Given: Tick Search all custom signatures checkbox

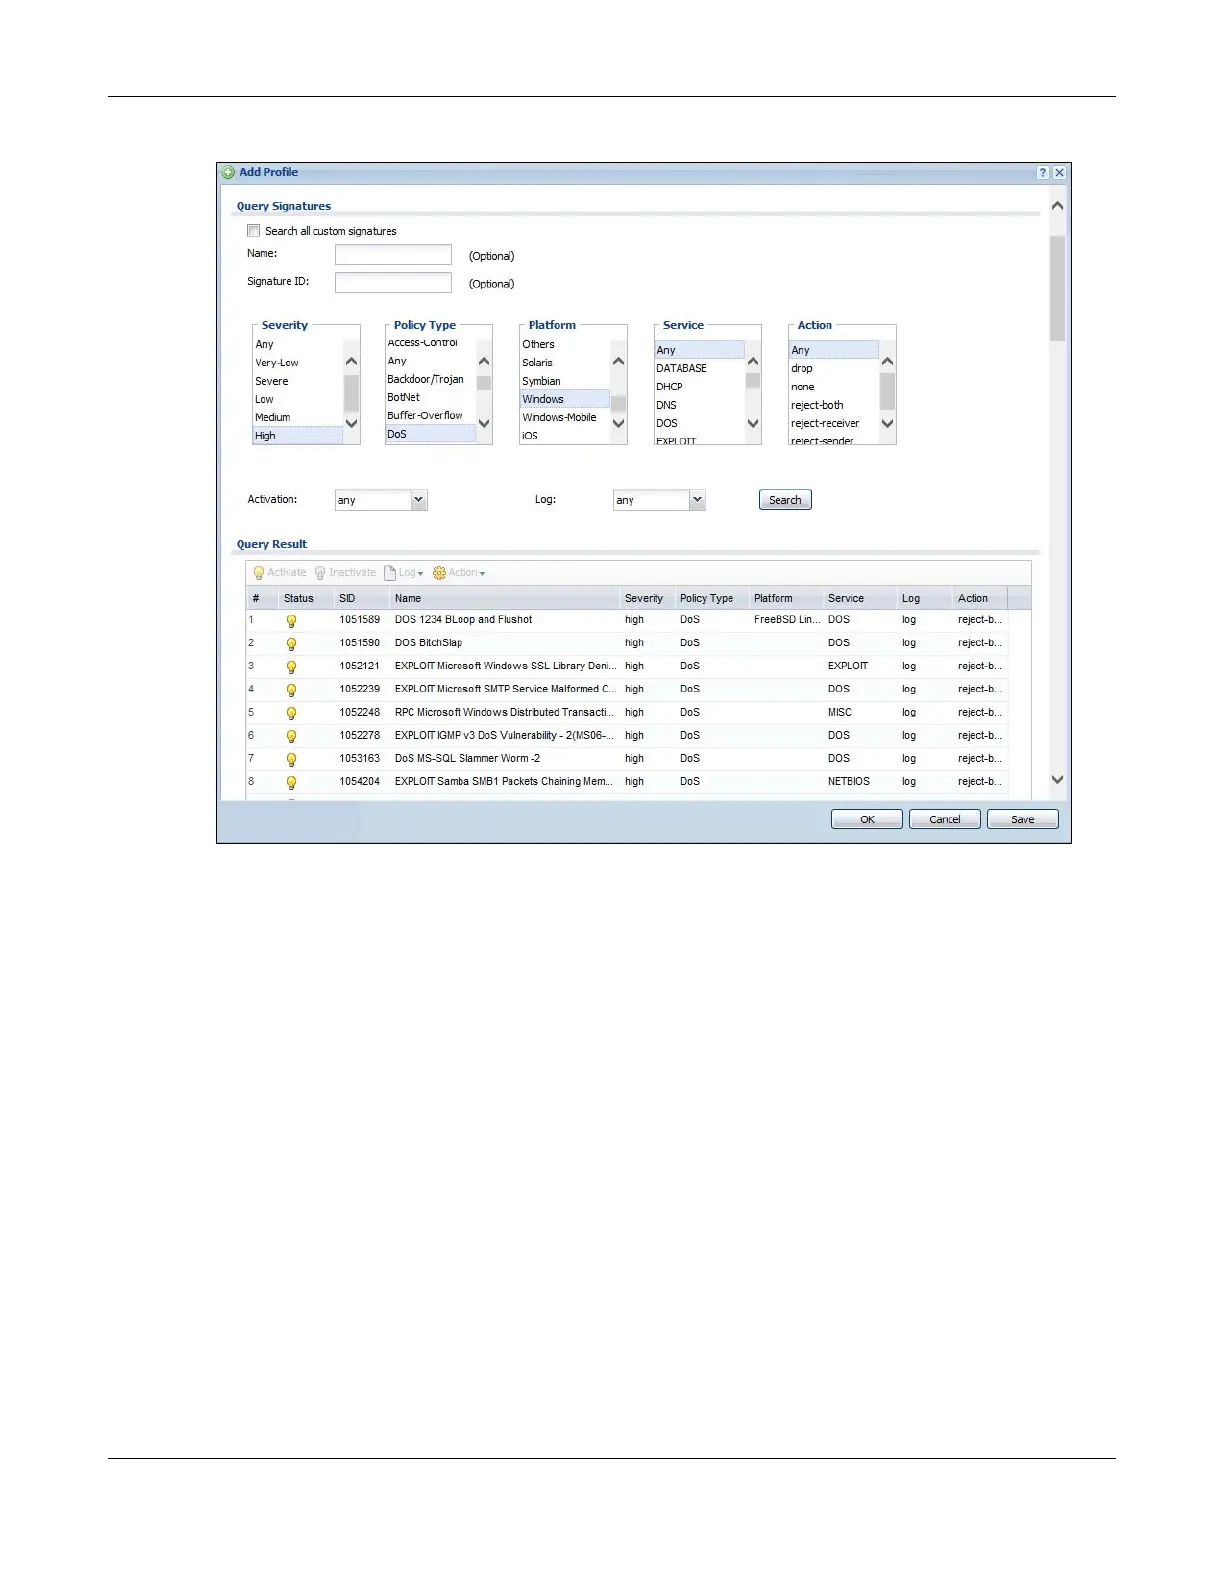Looking at the screenshot, I should pos(253,231).
